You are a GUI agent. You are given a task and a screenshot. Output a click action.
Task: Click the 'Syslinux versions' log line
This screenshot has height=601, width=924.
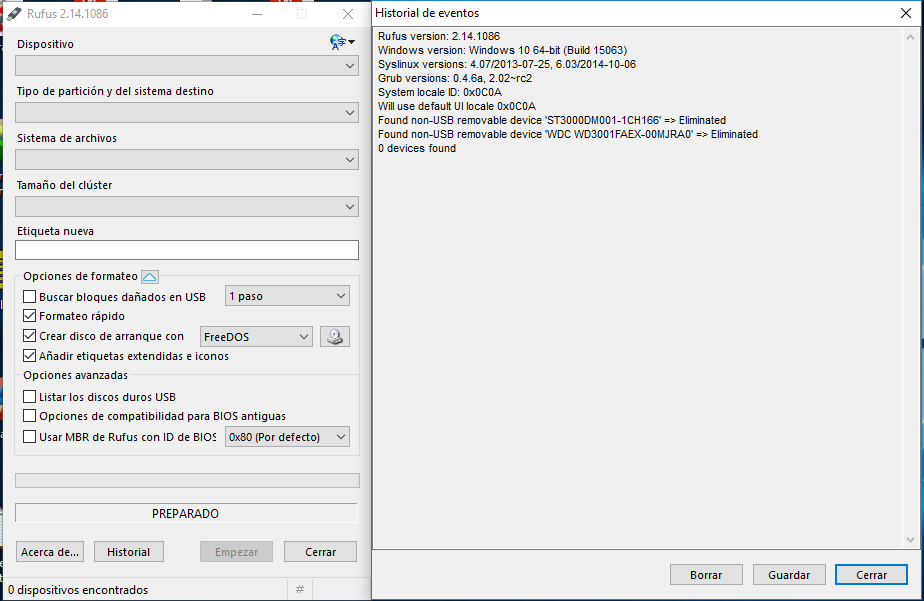point(507,64)
